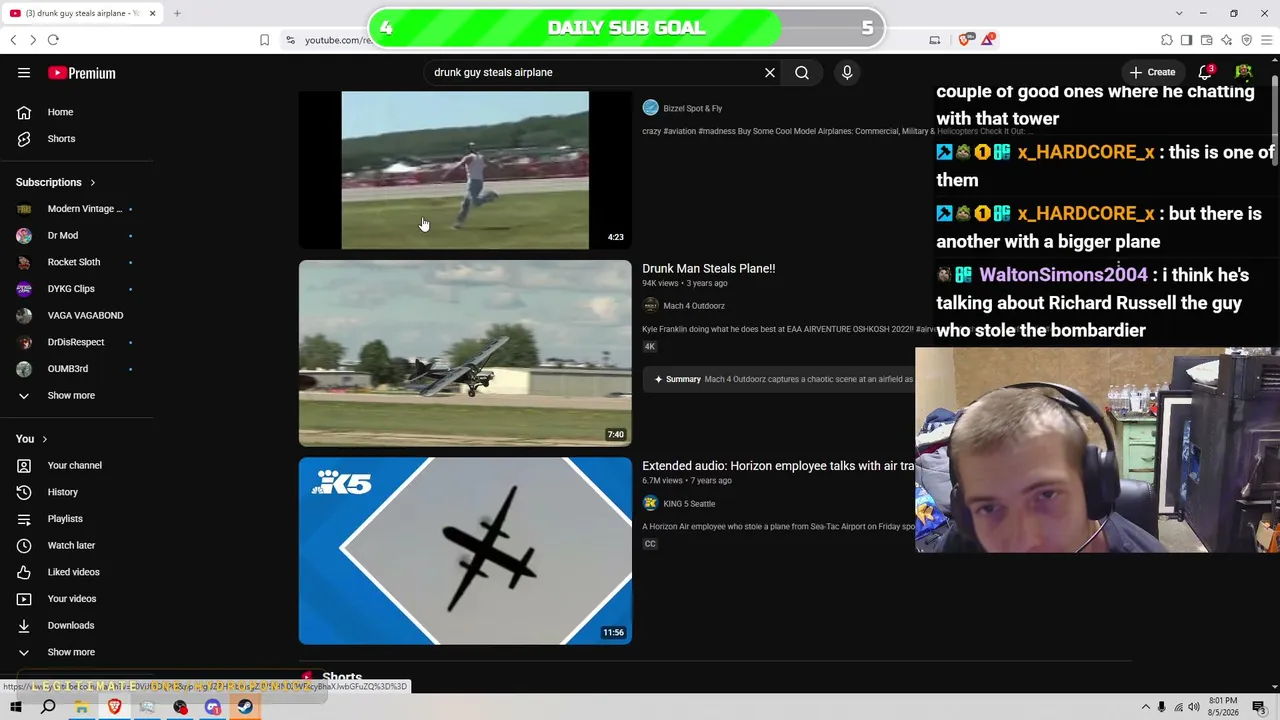
Task: Open the Brave Shields icon
Action: click(964, 40)
